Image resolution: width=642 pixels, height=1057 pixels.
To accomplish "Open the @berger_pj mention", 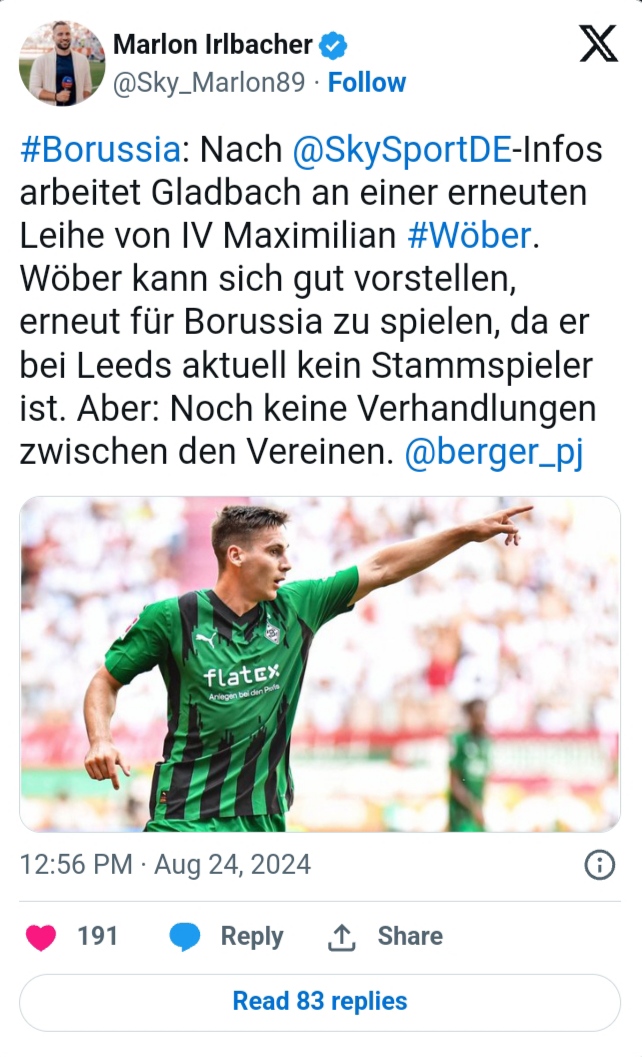I will coord(494,452).
